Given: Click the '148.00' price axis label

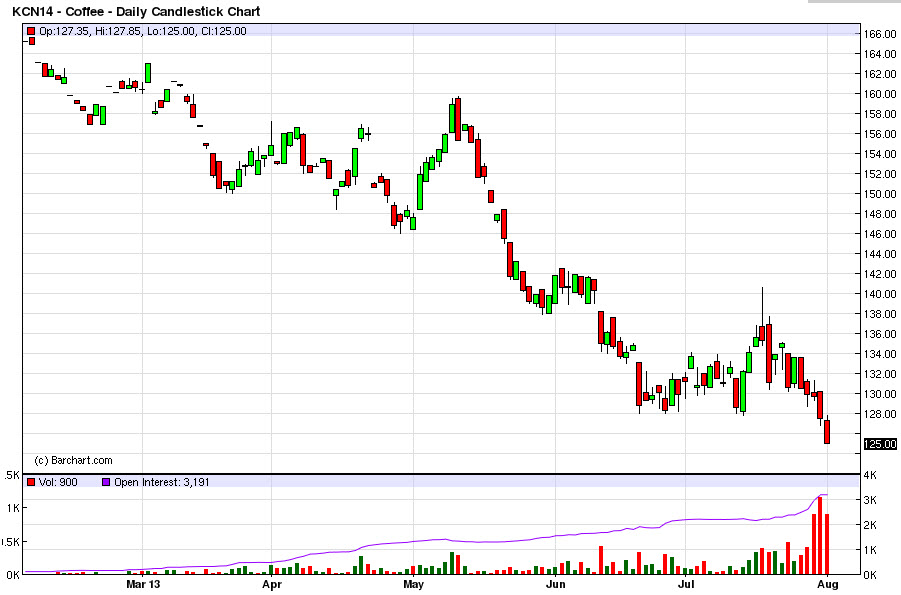Looking at the screenshot, I should pos(880,214).
